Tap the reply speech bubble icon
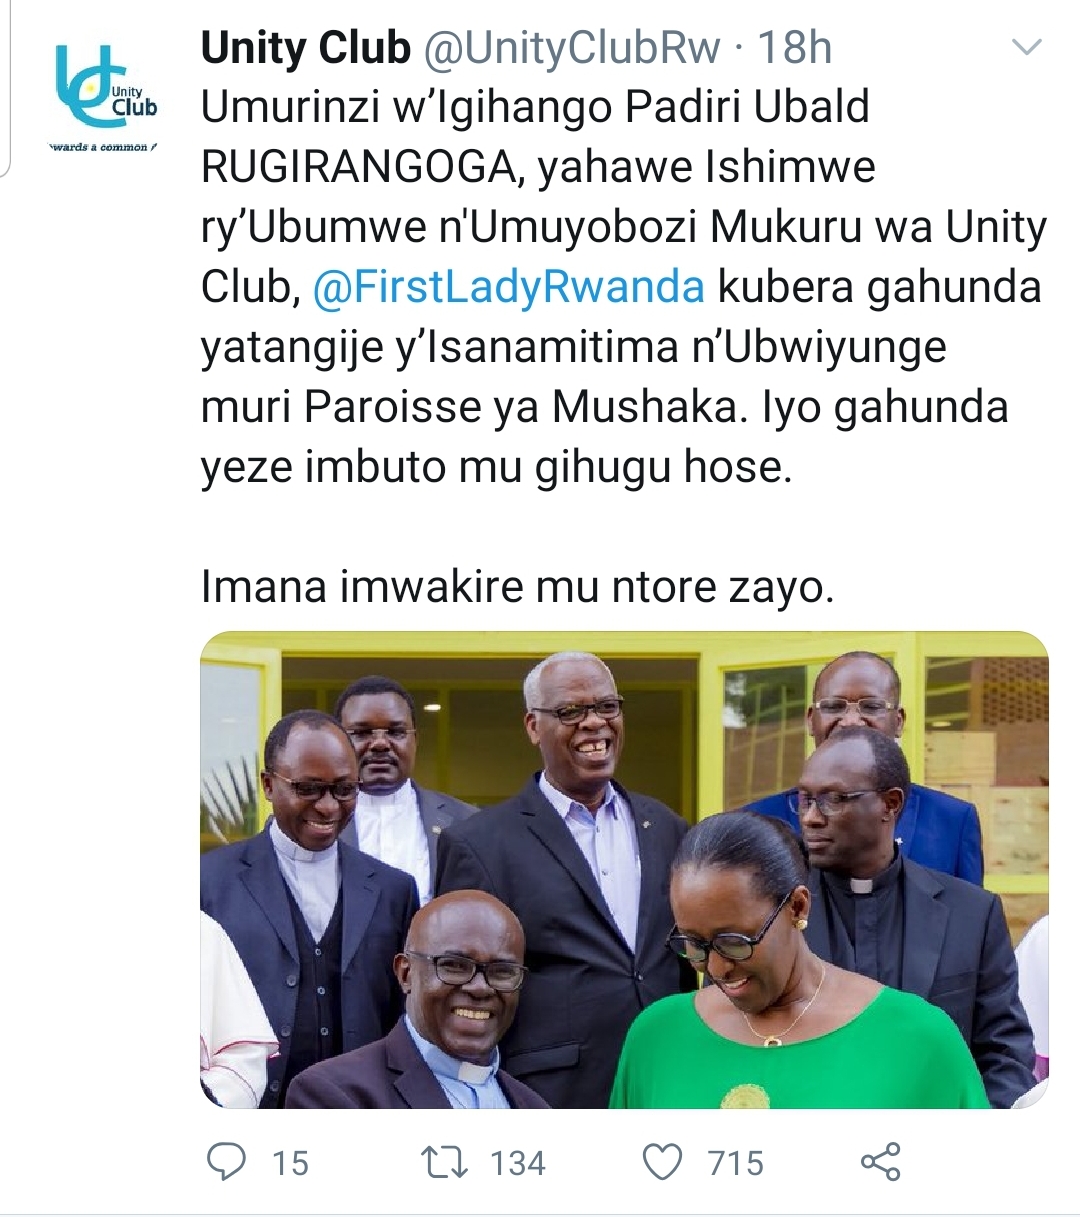Screen dimensions: 1080x1217 (226, 1162)
